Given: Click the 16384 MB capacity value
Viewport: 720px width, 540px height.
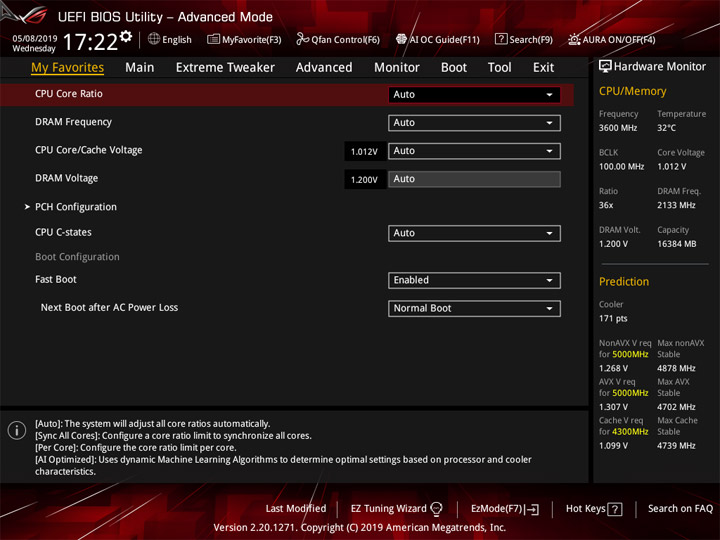Looking at the screenshot, I should 676,244.
